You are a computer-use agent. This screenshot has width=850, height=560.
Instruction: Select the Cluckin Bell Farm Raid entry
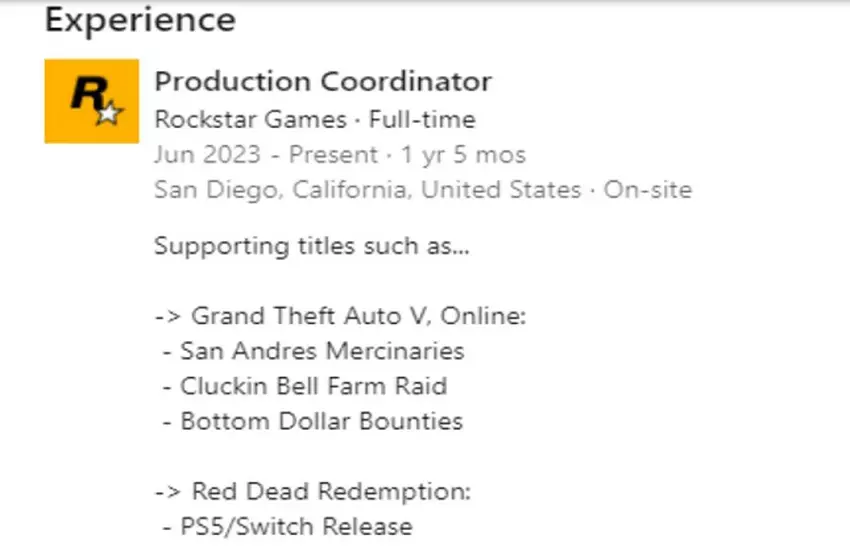(x=313, y=386)
